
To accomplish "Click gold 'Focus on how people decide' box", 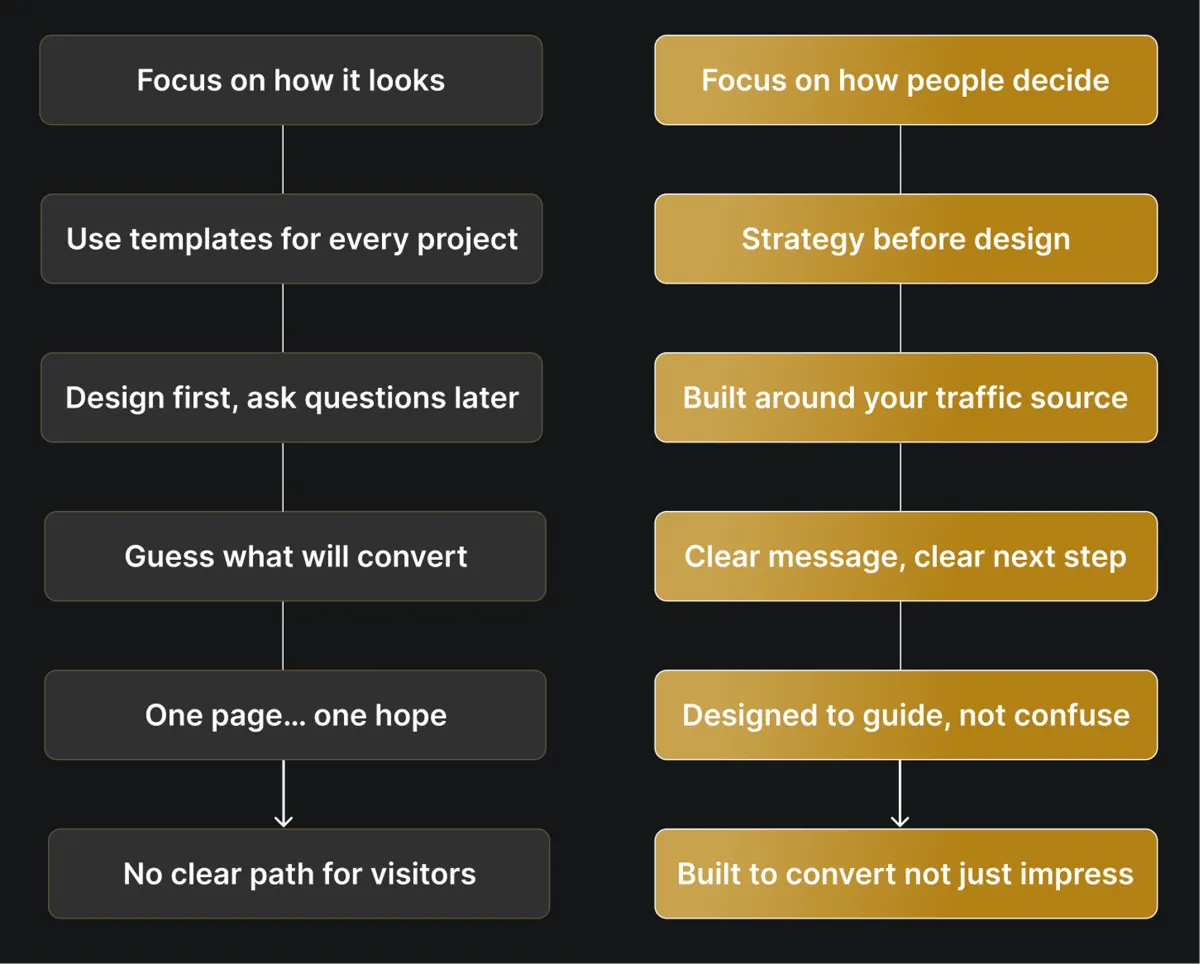I will click(905, 80).
